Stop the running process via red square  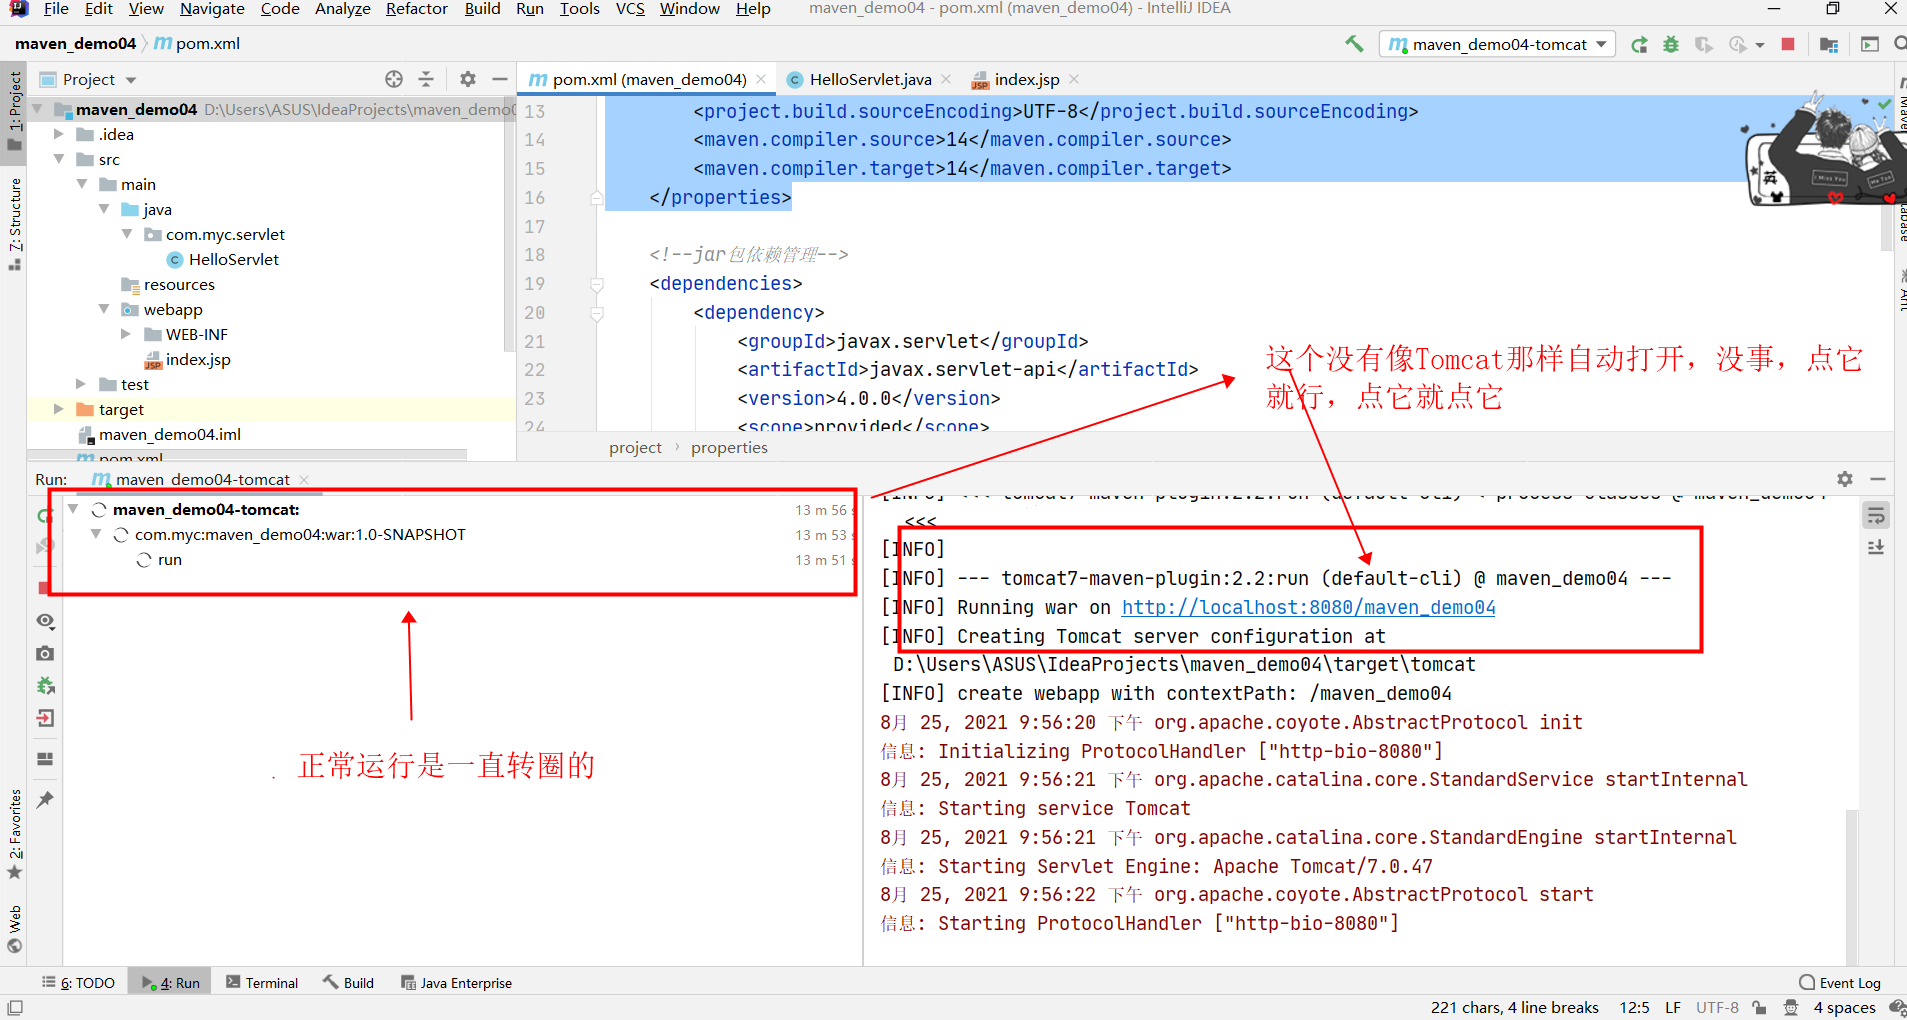point(1788,44)
